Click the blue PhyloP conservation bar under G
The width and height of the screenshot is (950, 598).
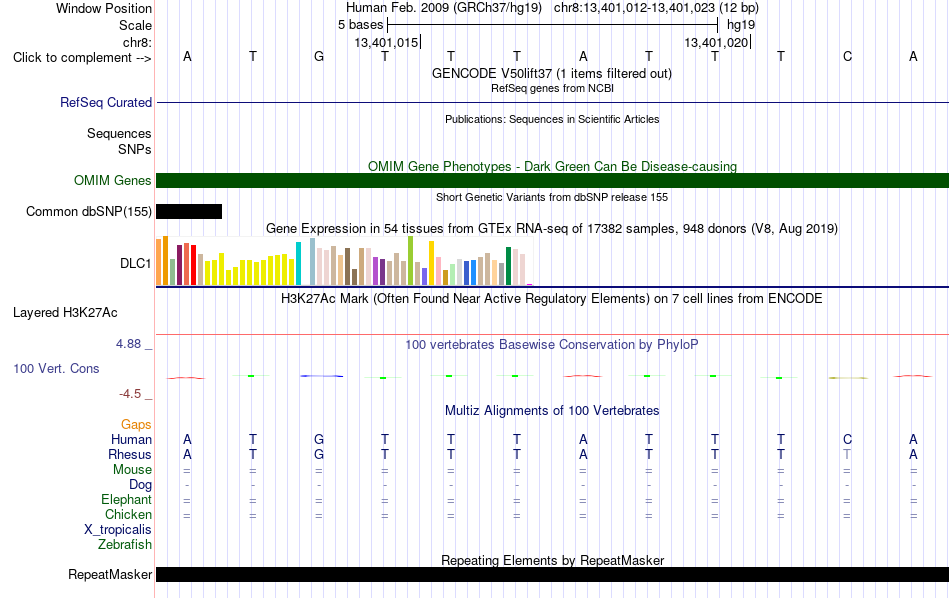point(321,376)
